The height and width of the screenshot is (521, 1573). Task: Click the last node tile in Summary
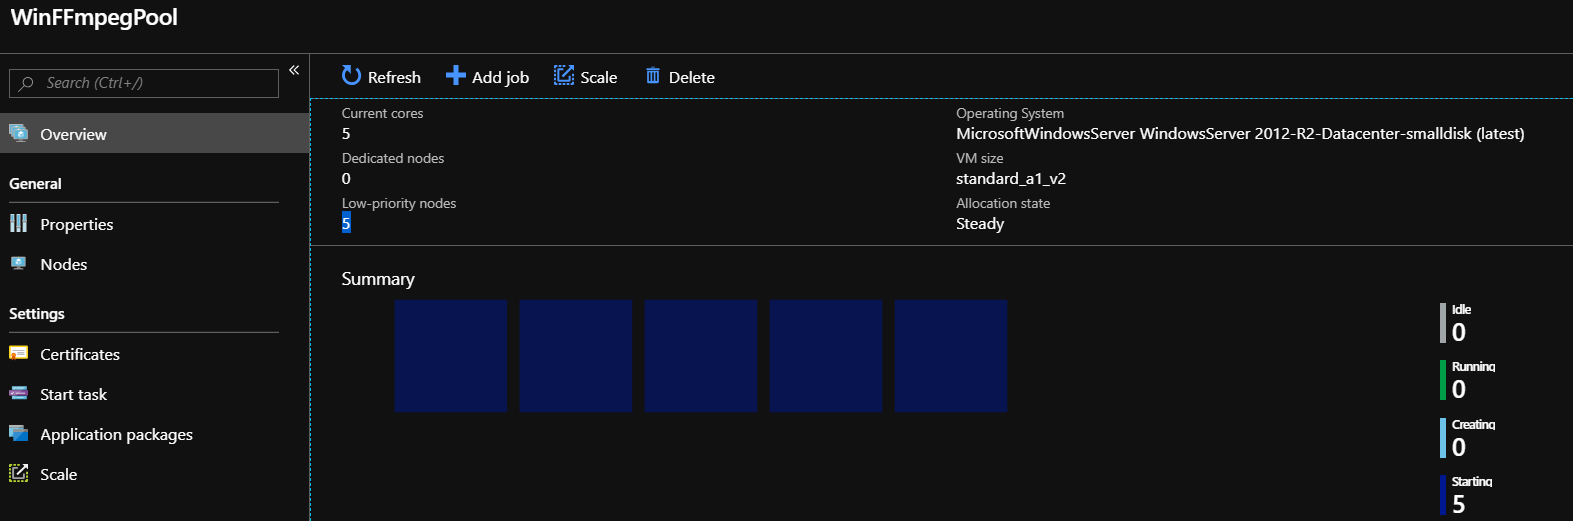click(x=951, y=356)
